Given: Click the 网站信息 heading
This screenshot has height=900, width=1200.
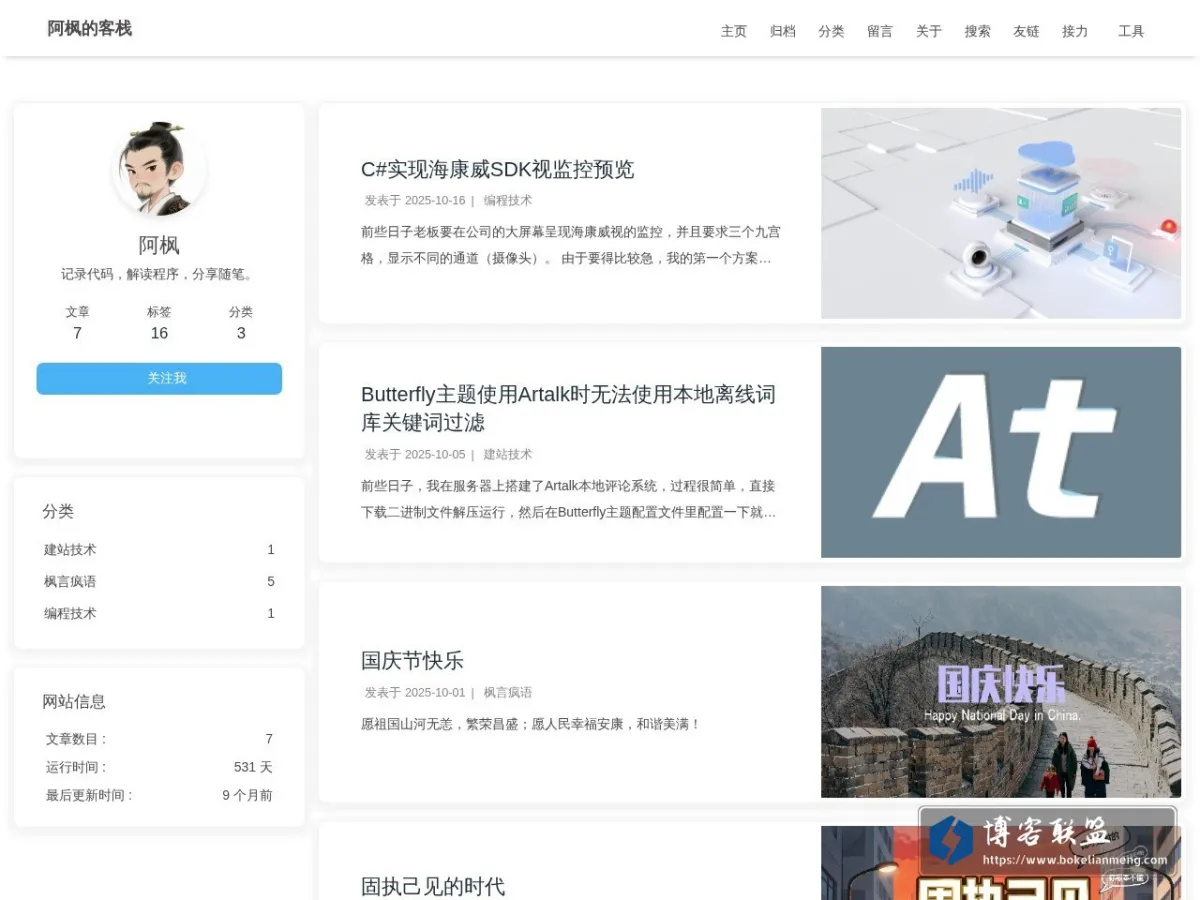Looking at the screenshot, I should (74, 701).
